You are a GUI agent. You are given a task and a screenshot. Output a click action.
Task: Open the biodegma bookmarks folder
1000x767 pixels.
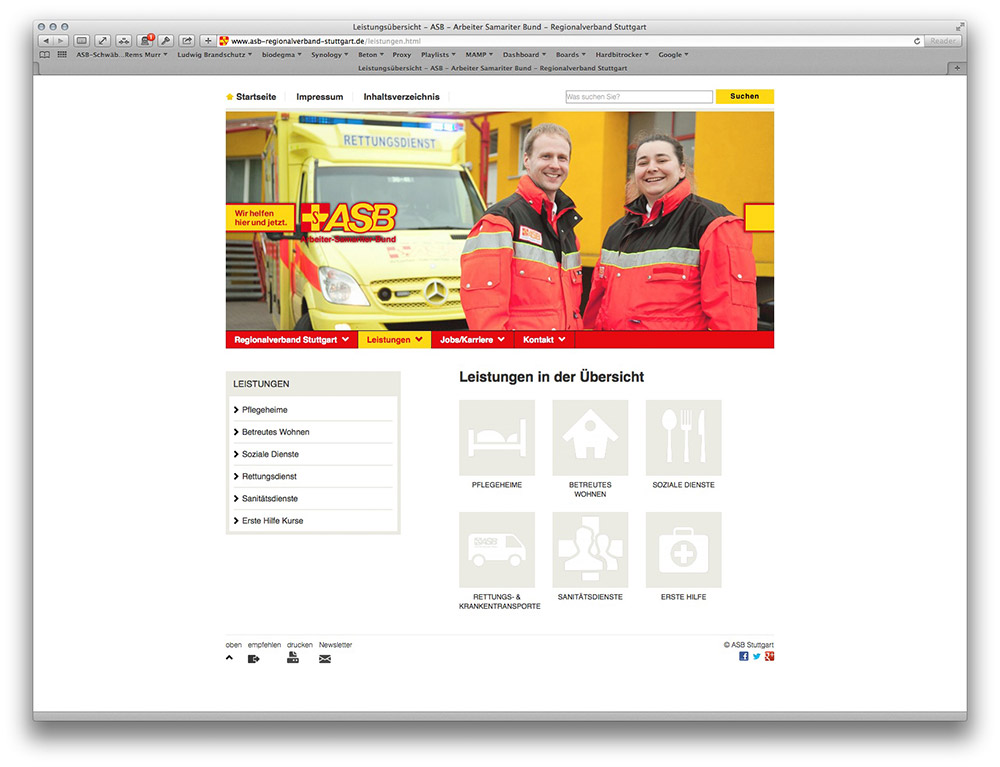[x=281, y=55]
